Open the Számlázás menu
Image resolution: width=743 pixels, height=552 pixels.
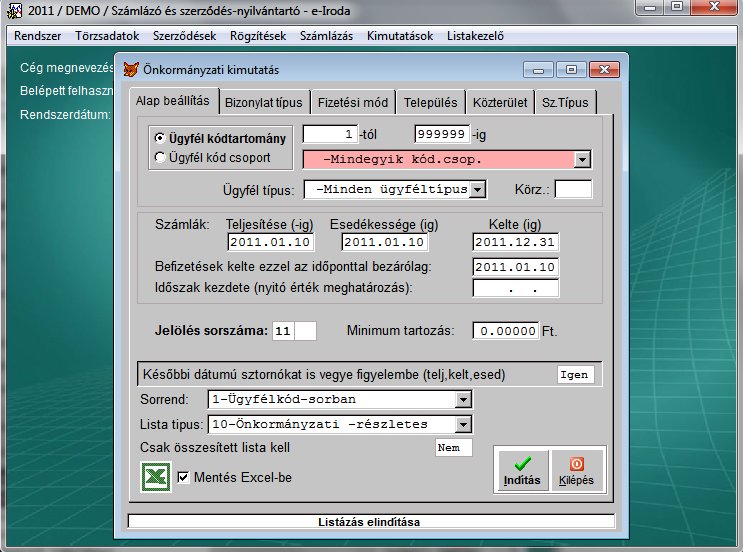coord(328,36)
